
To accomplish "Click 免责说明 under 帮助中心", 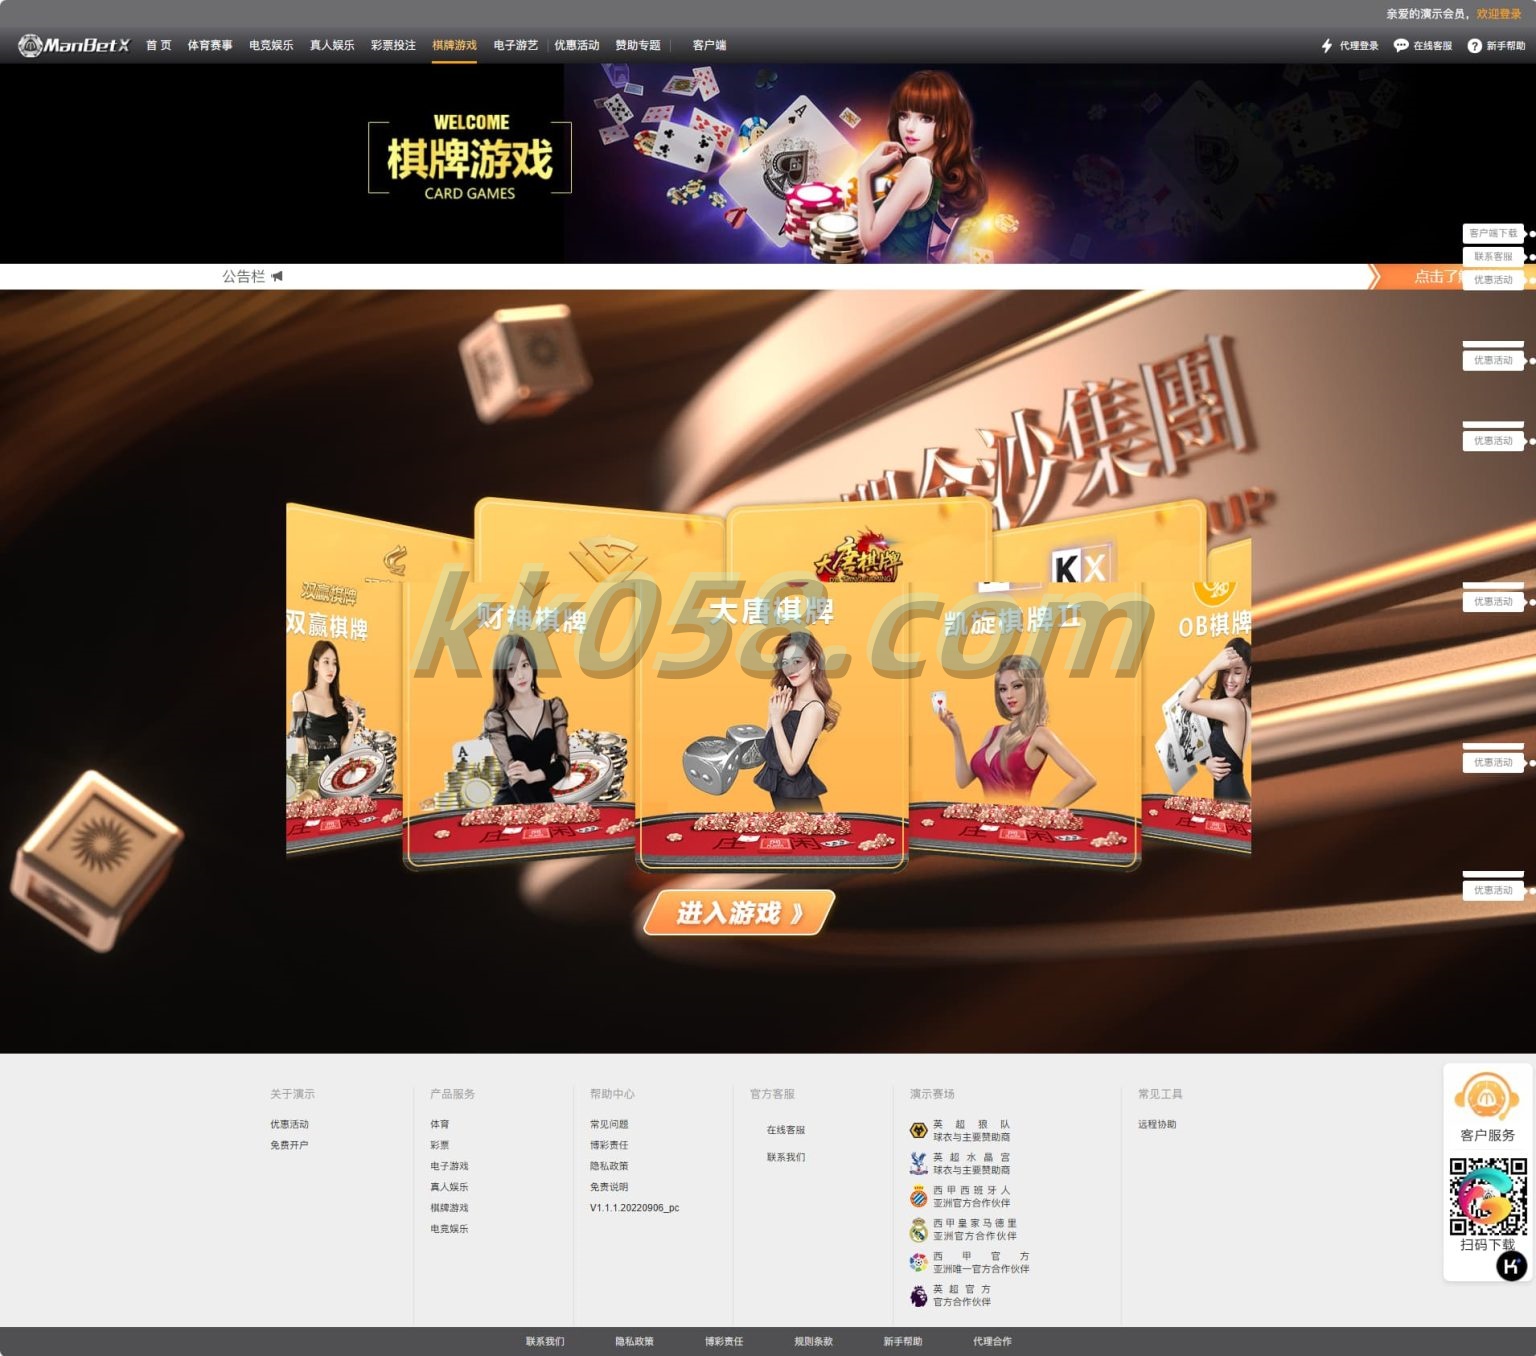I will pyautogui.click(x=609, y=1188).
